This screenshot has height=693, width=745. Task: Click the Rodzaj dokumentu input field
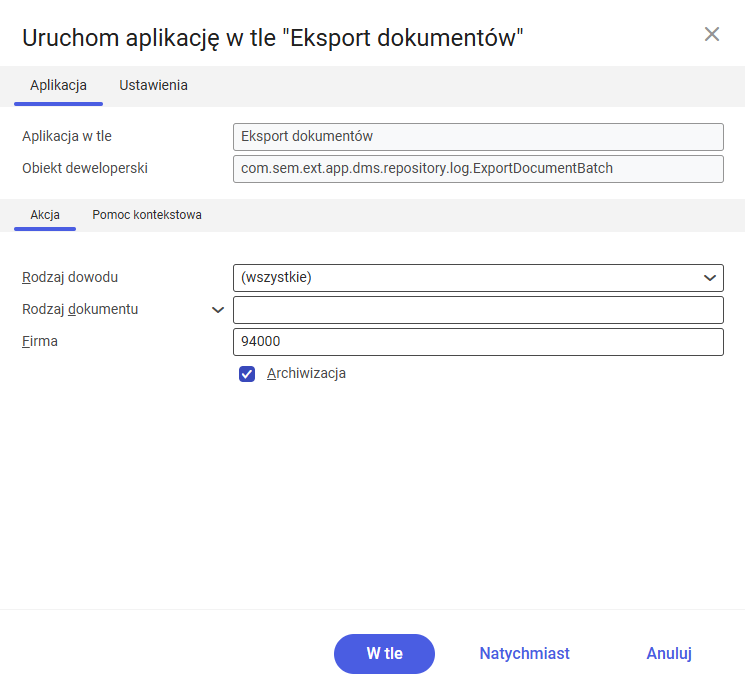click(x=477, y=310)
